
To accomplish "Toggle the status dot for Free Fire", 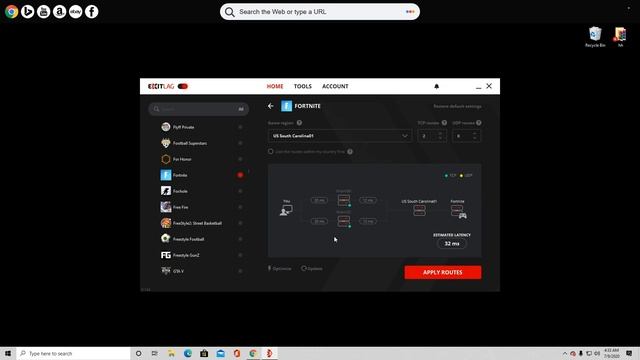I will pyautogui.click(x=240, y=207).
